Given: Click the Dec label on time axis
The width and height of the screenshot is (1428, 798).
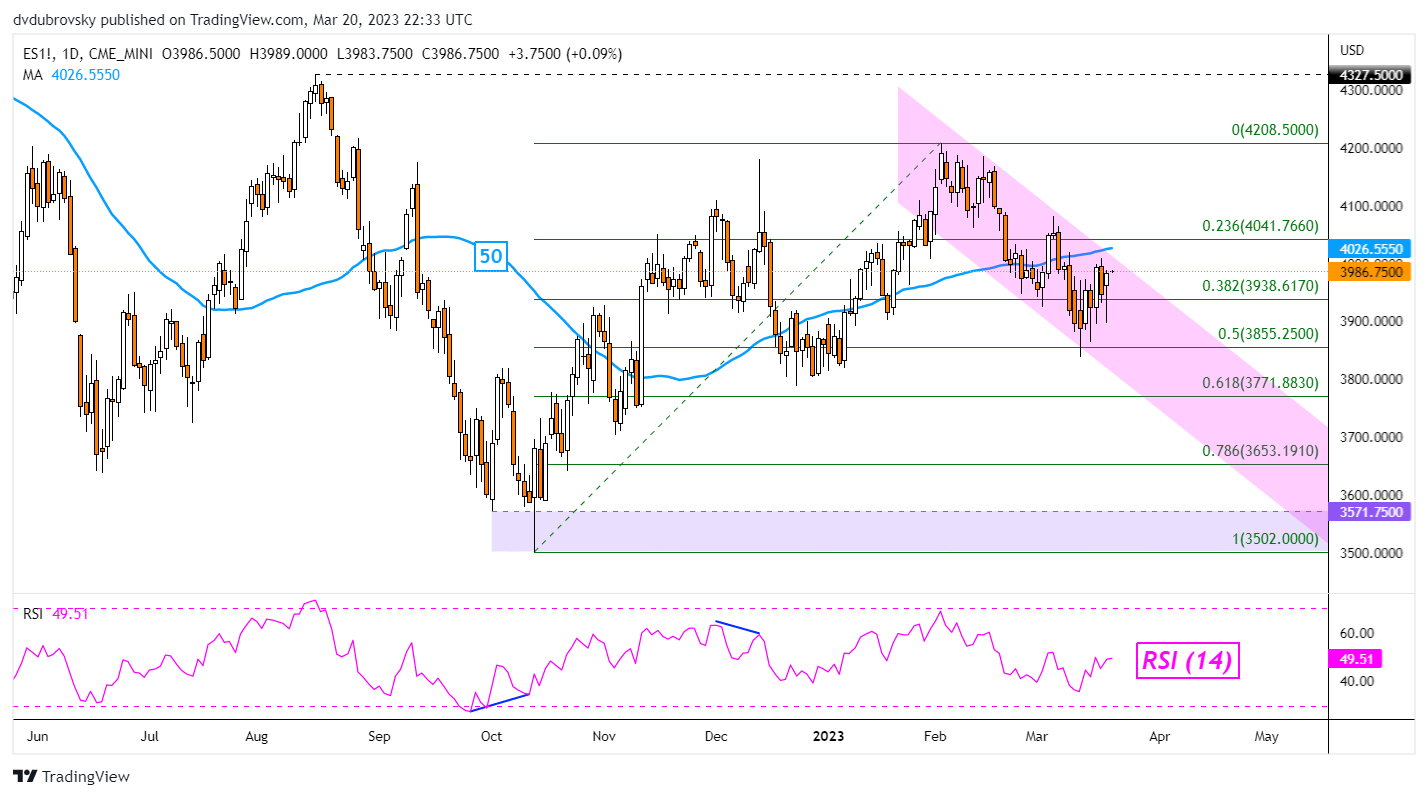Looking at the screenshot, I should tap(716, 737).
